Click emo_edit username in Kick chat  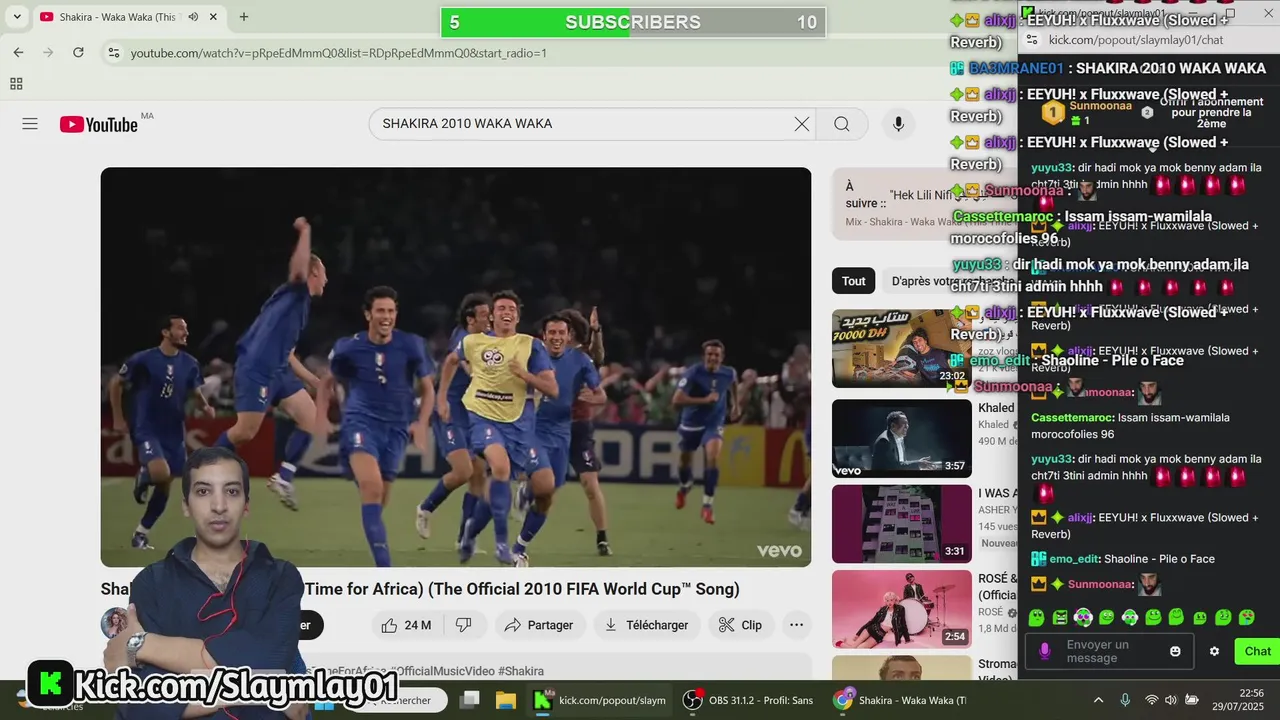pyautogui.click(x=1074, y=559)
